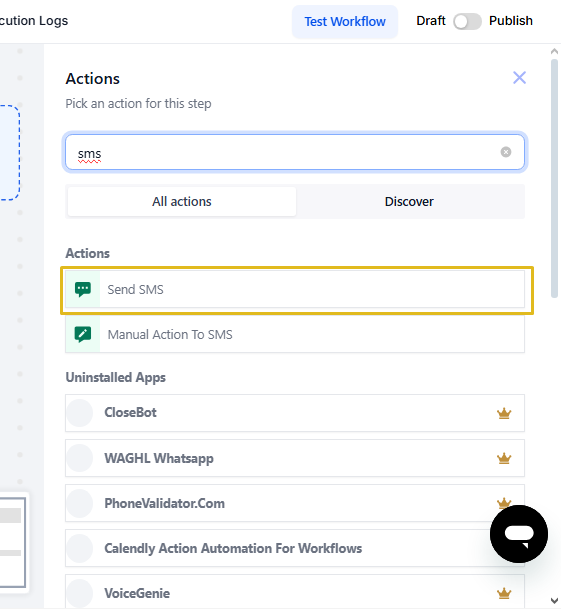Viewport: 561px width, 609px height.
Task: Click the crown icon beside VoiceGenie
Action: pyautogui.click(x=504, y=593)
